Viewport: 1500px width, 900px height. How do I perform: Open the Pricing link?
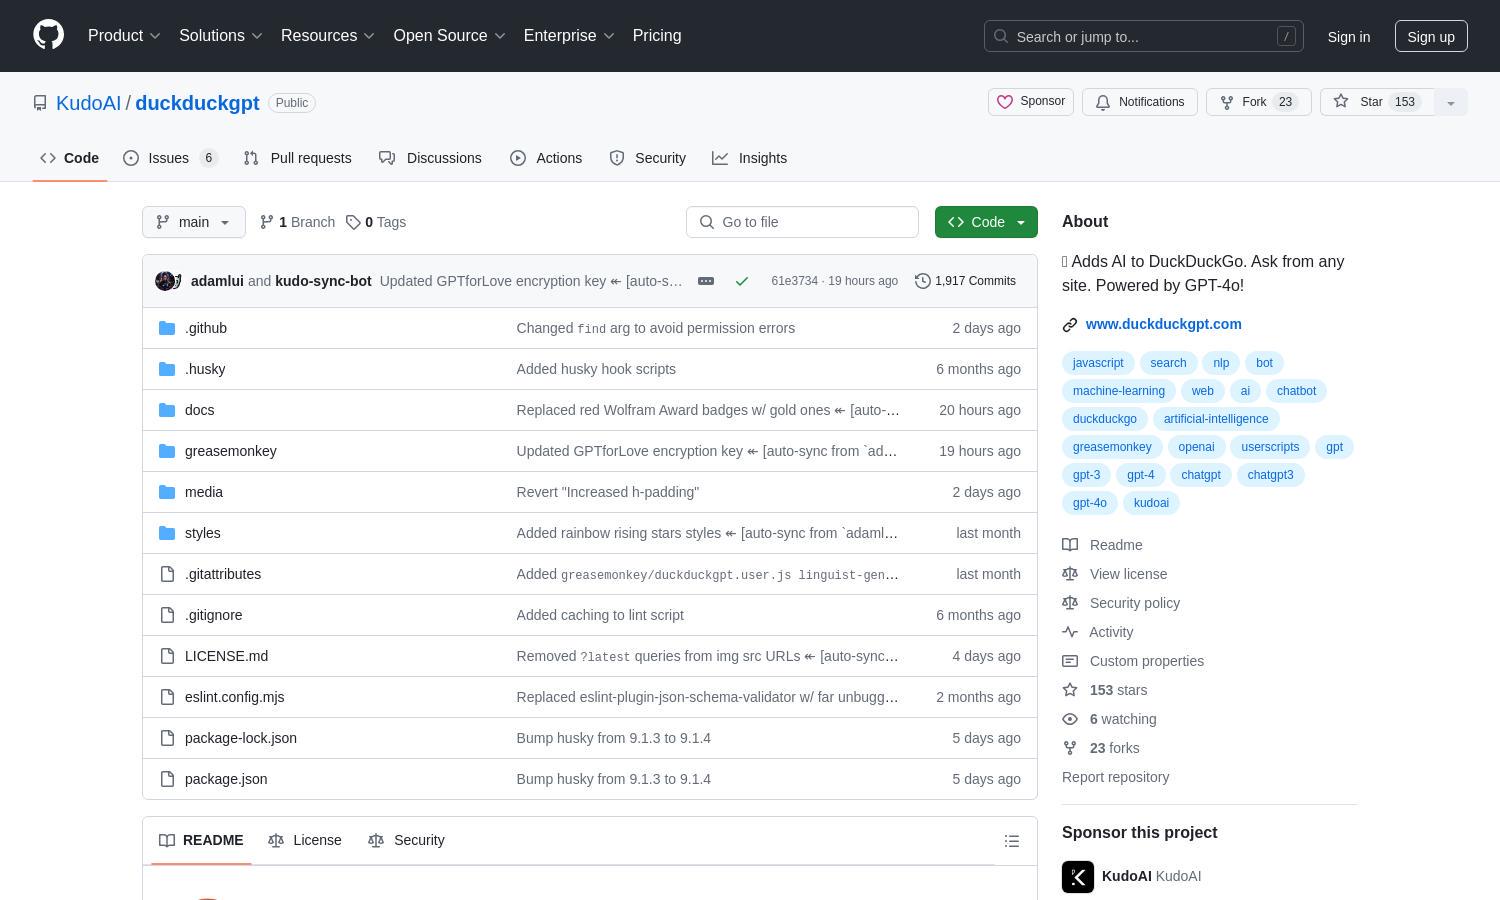click(657, 36)
